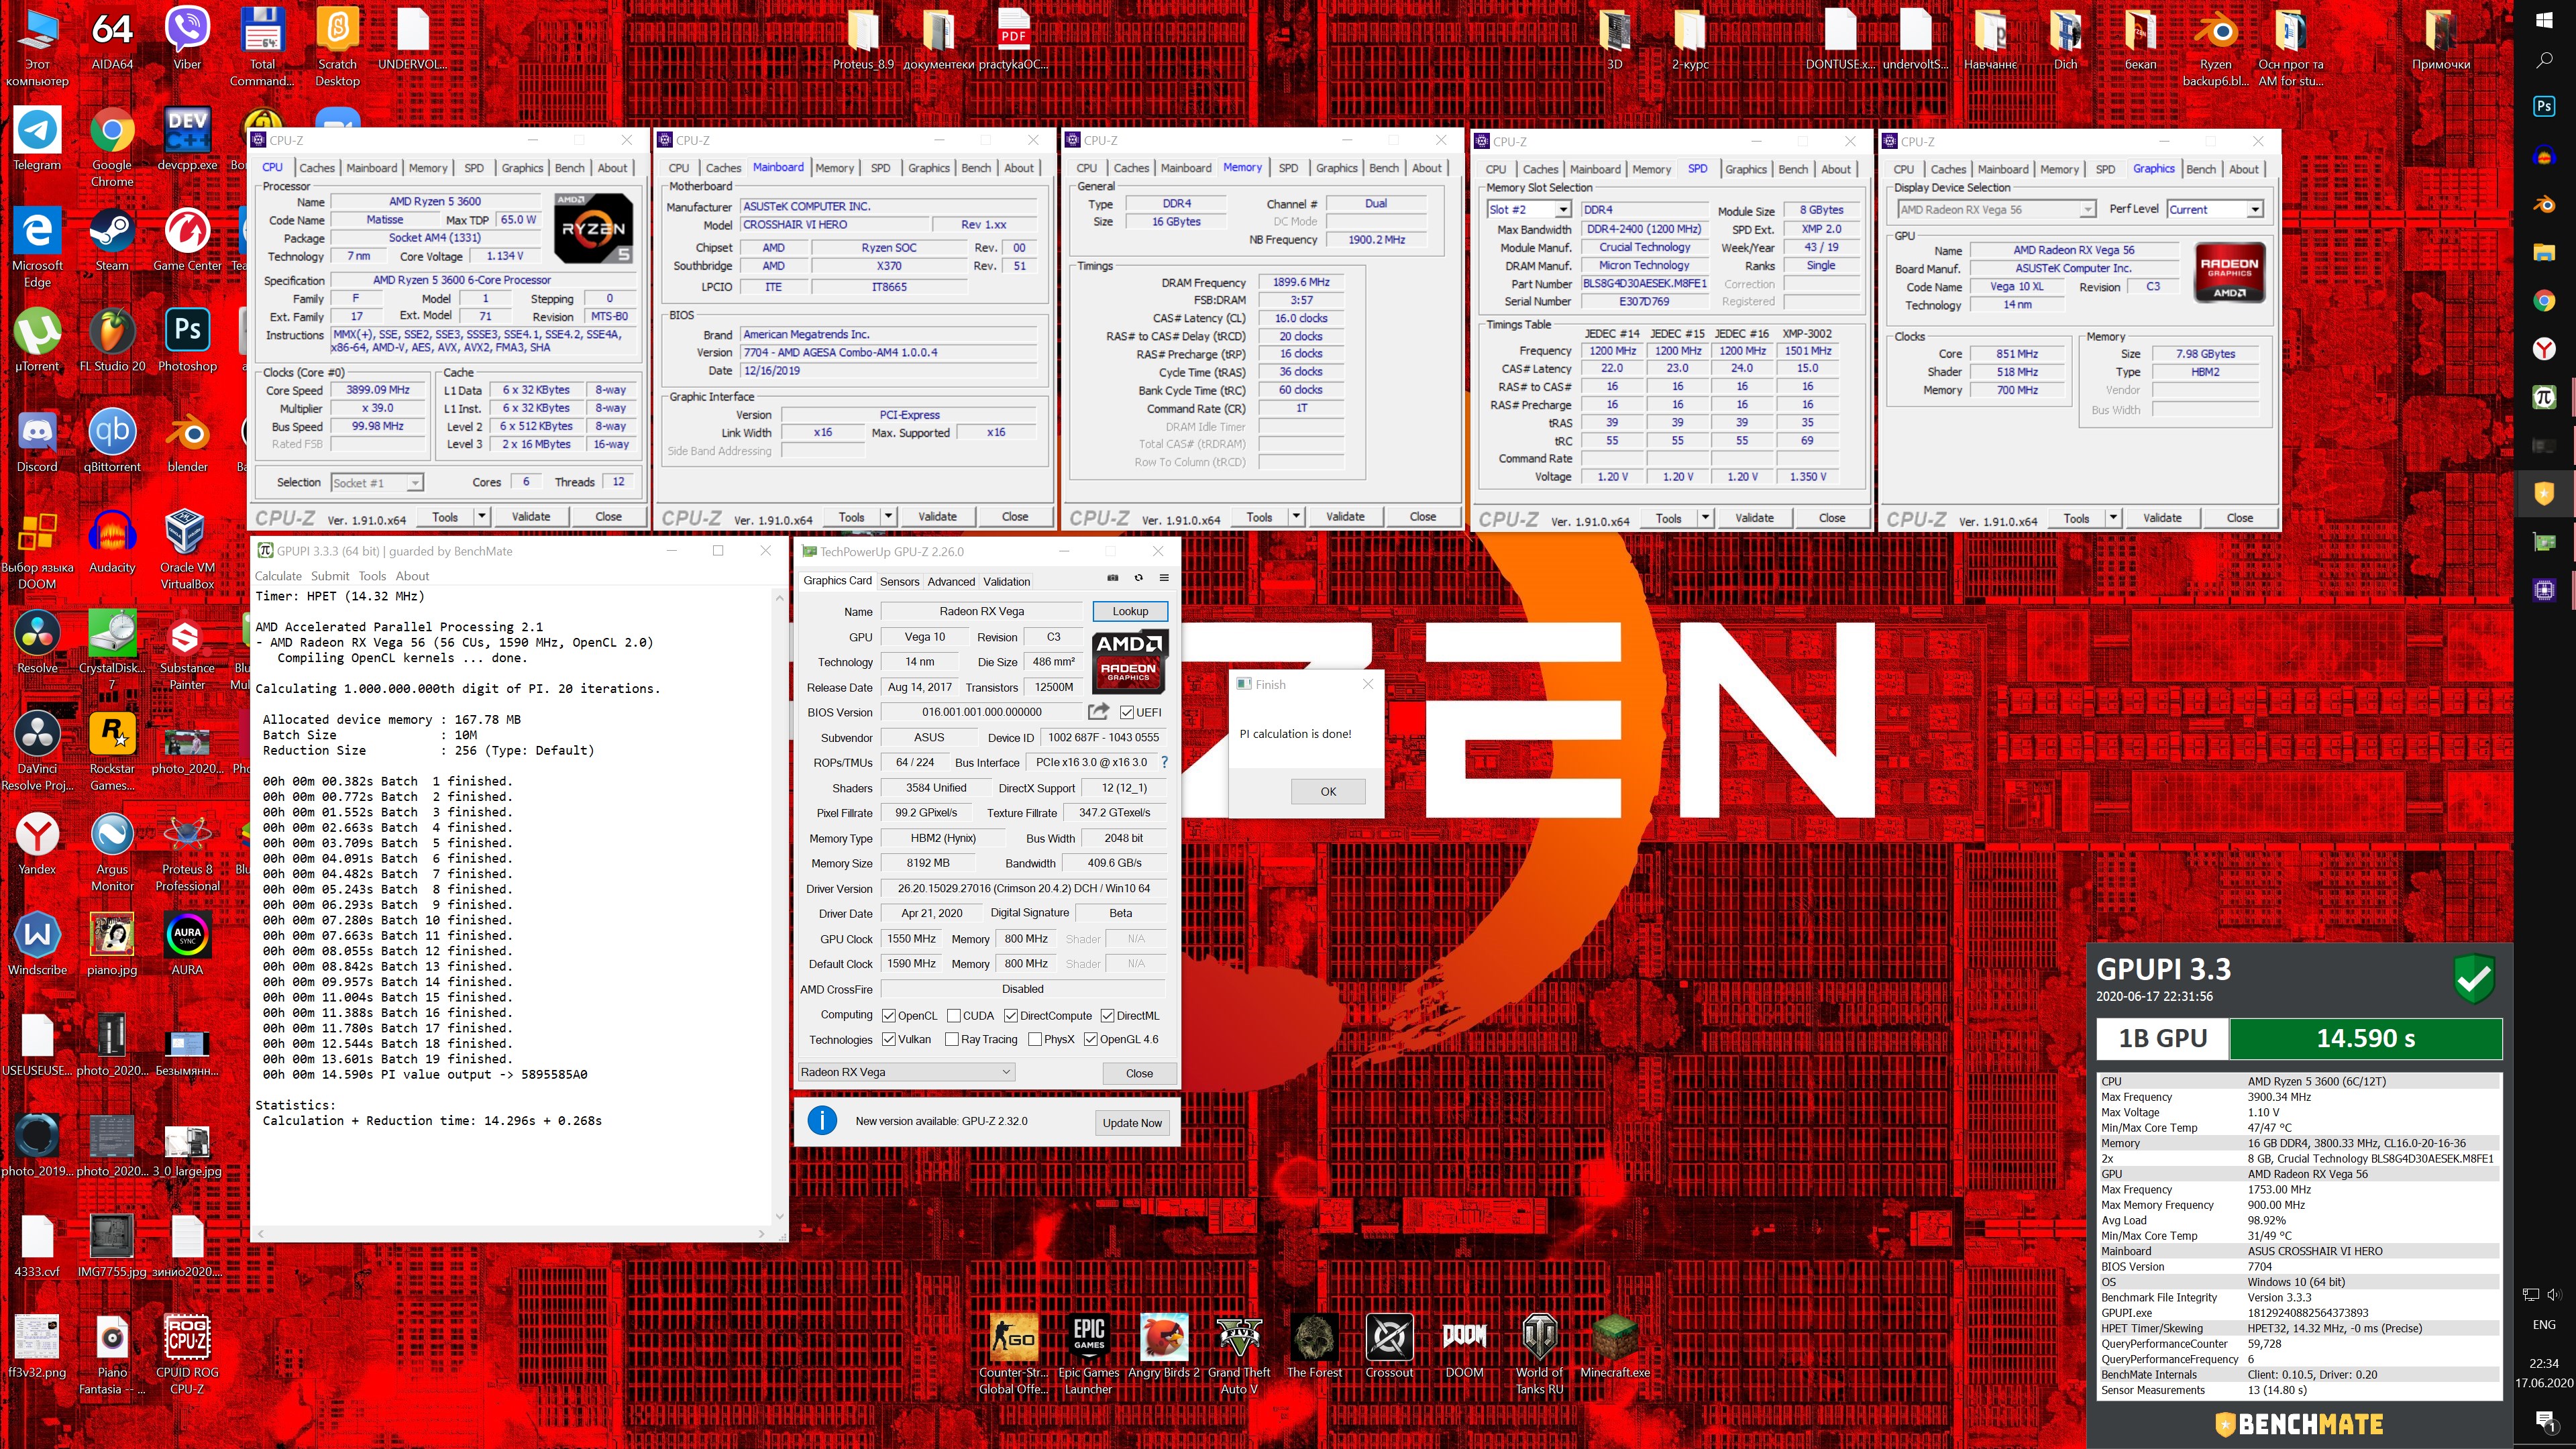Toggle the UEFI checkbox in GPU-Z
This screenshot has height=1449, width=2576.
pyautogui.click(x=1127, y=712)
